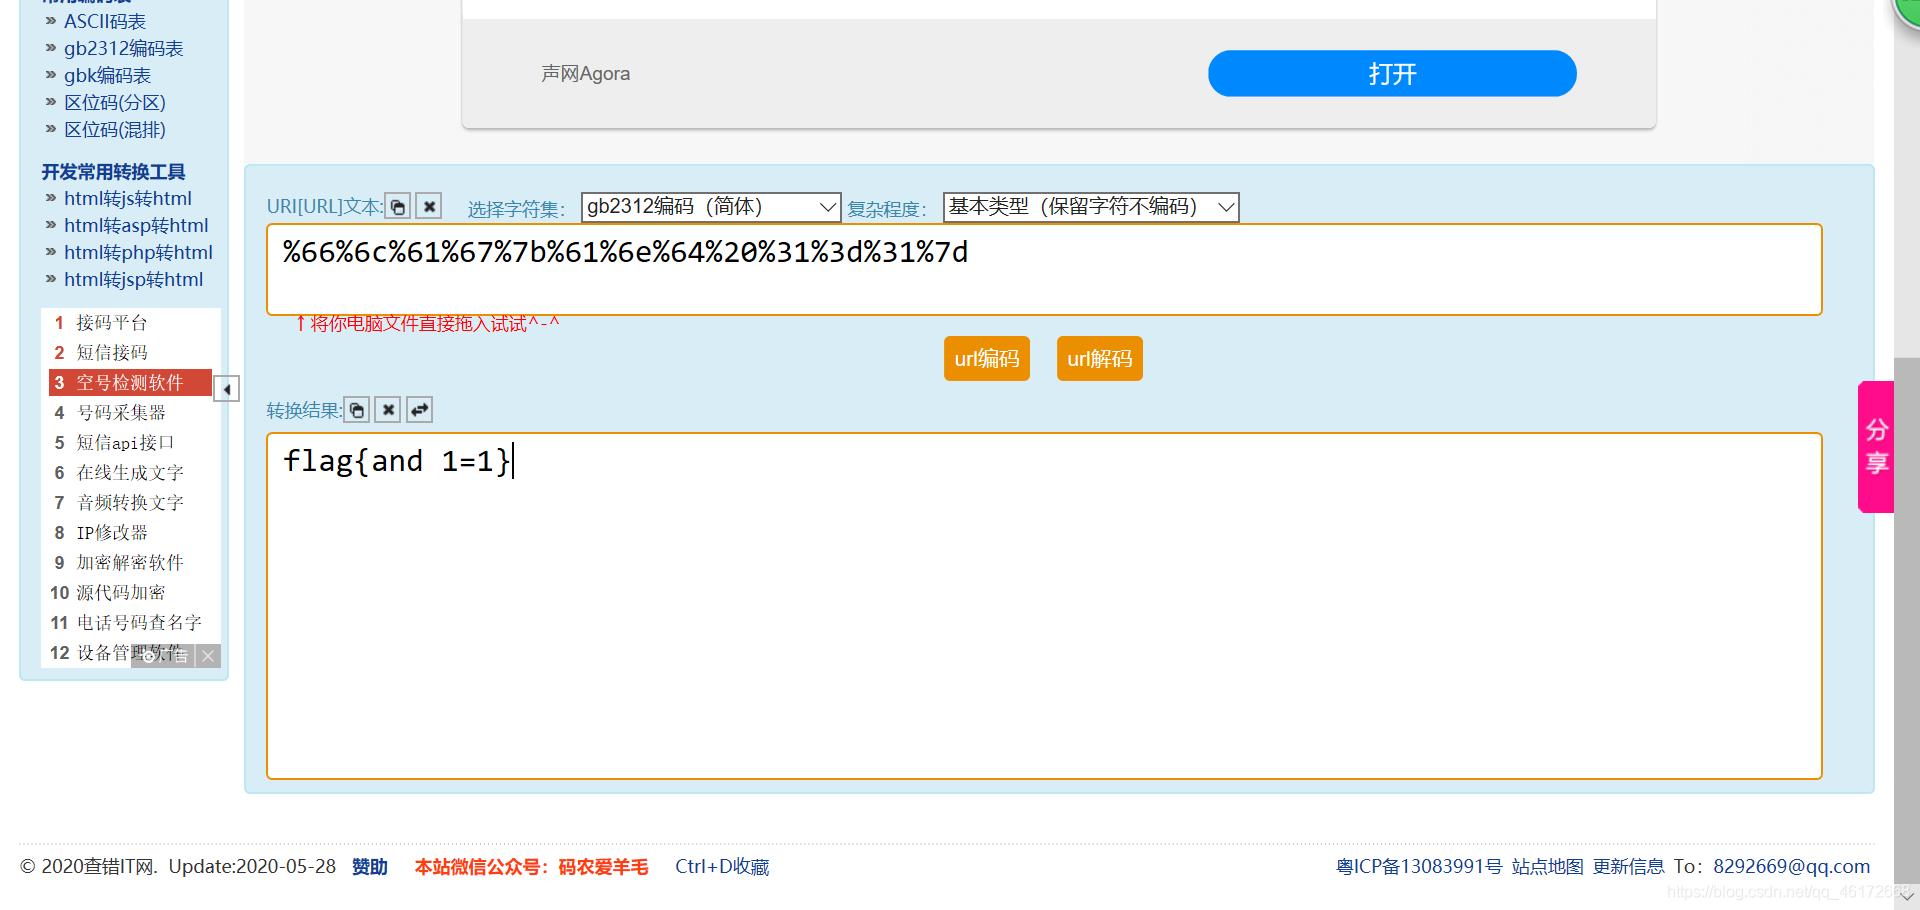Click the page vertical scrollbar thumb
The height and width of the screenshot is (910, 1920).
coord(1907,620)
